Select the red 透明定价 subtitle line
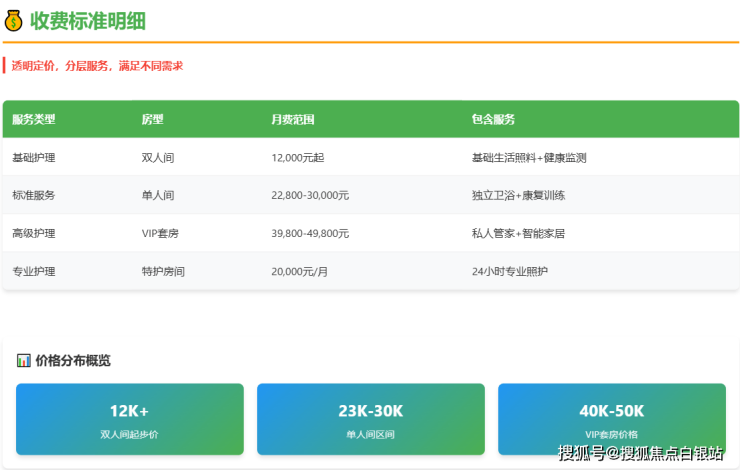 pyautogui.click(x=97, y=66)
